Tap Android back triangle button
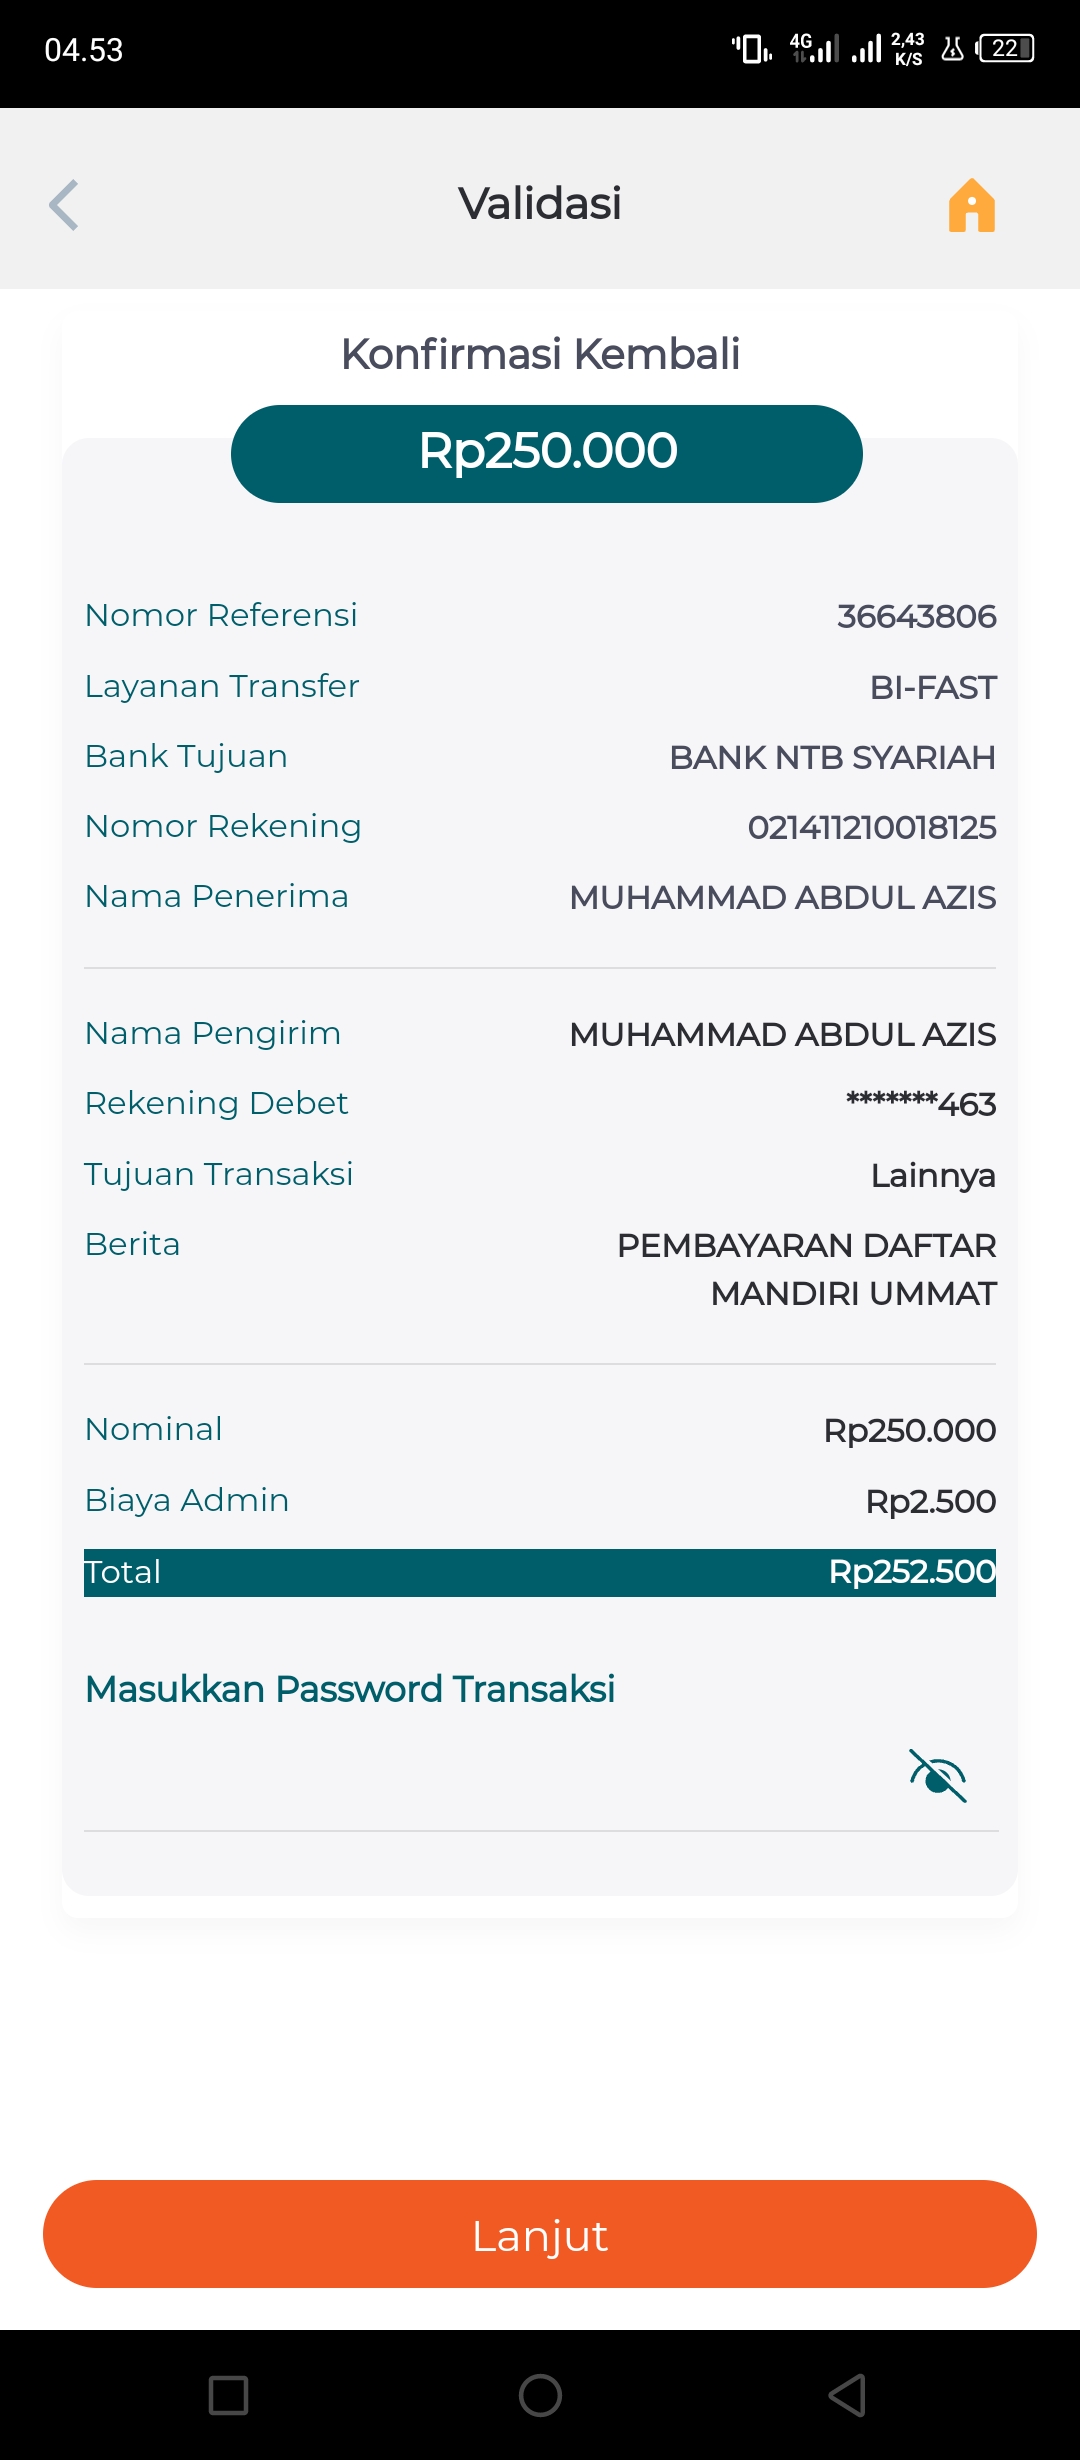The height and width of the screenshot is (2460, 1080). click(848, 2395)
